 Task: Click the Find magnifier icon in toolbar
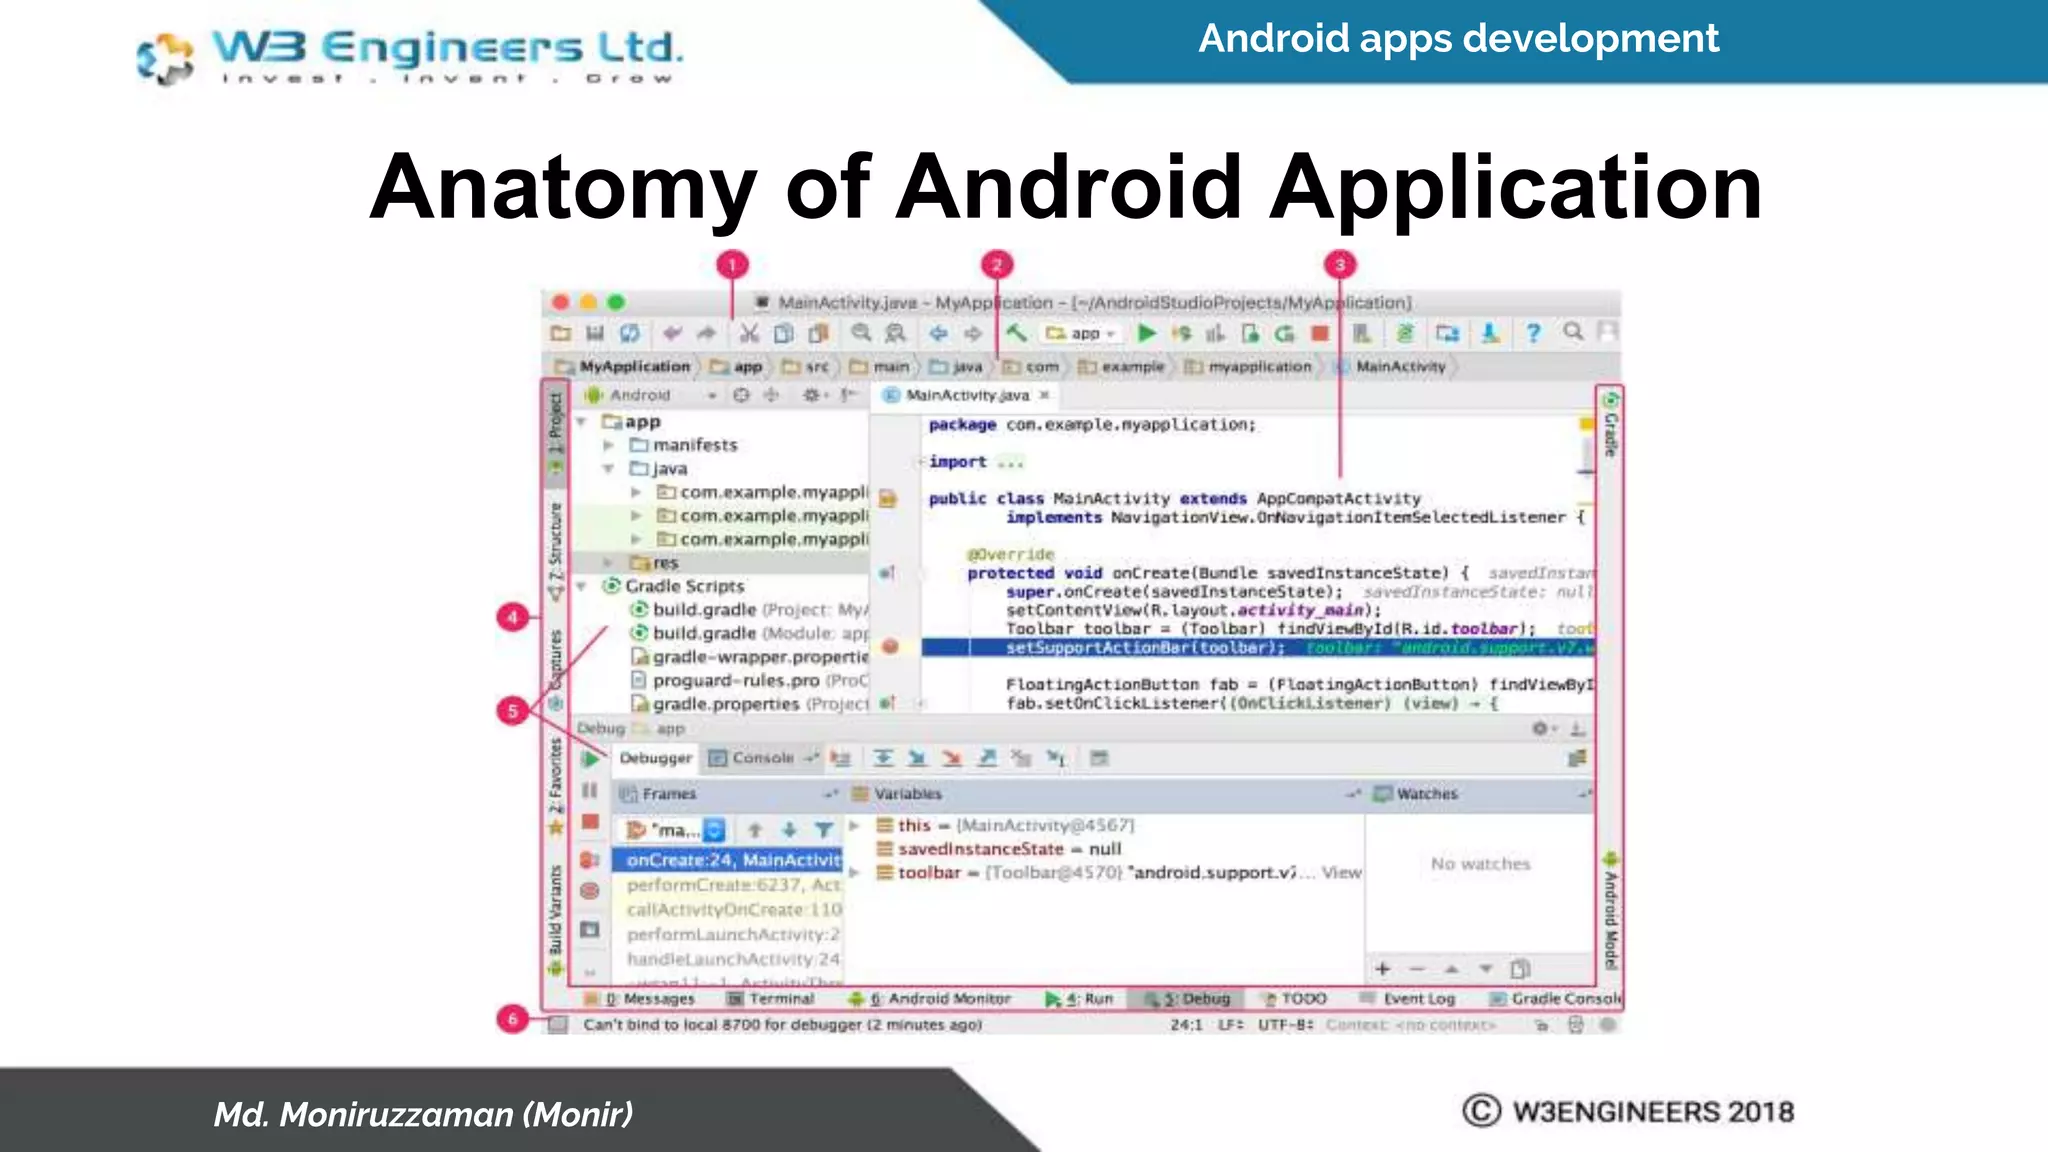861,333
